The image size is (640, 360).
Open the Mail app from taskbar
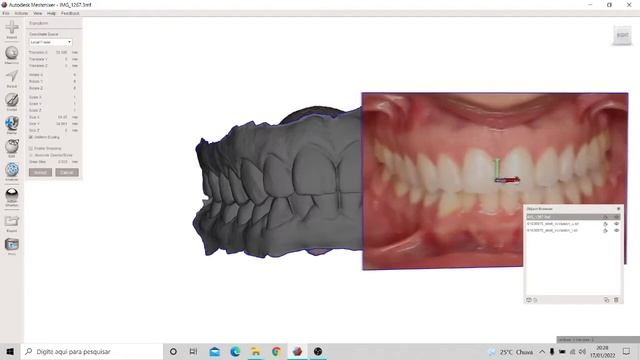click(214, 351)
